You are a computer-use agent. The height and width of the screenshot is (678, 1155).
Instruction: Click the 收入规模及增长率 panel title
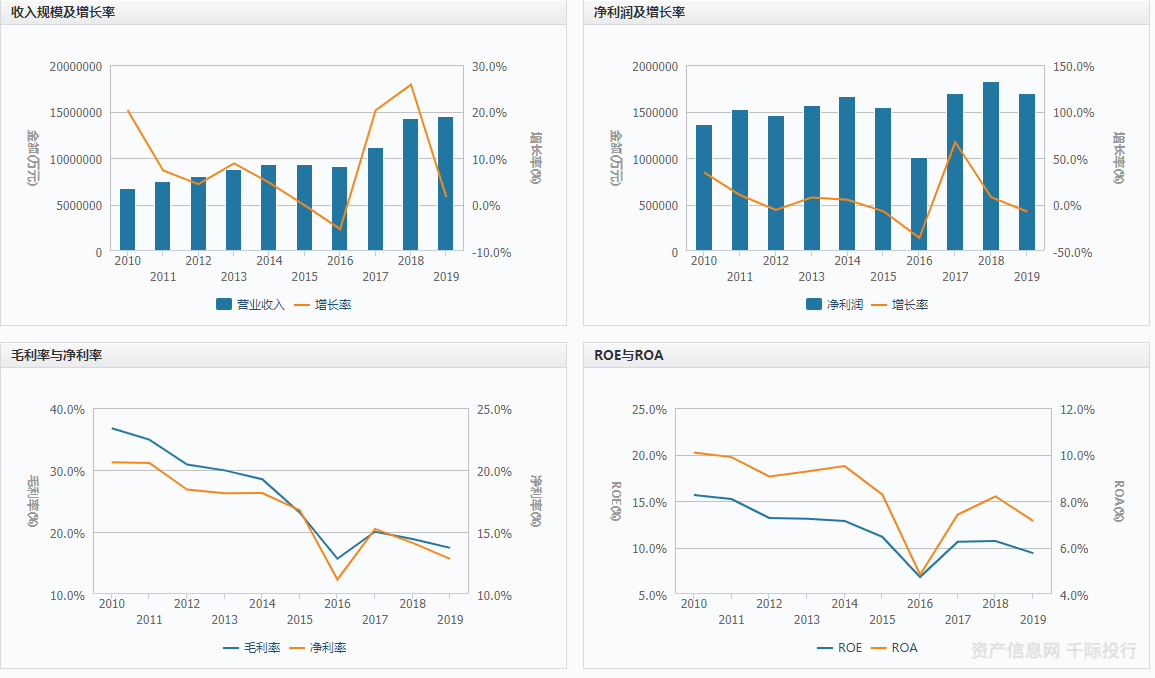[63, 13]
